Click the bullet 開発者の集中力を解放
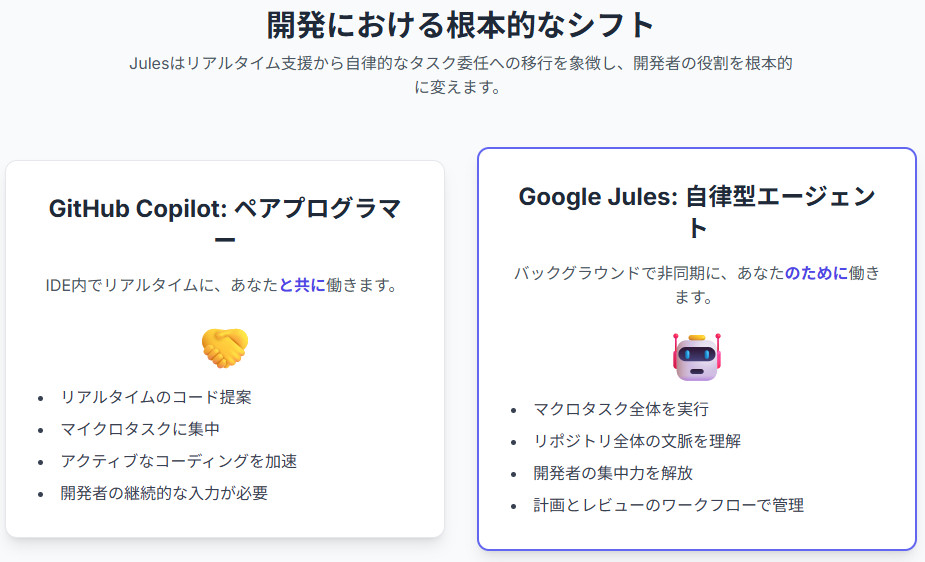The width and height of the screenshot is (925, 562). pyautogui.click(x=613, y=473)
